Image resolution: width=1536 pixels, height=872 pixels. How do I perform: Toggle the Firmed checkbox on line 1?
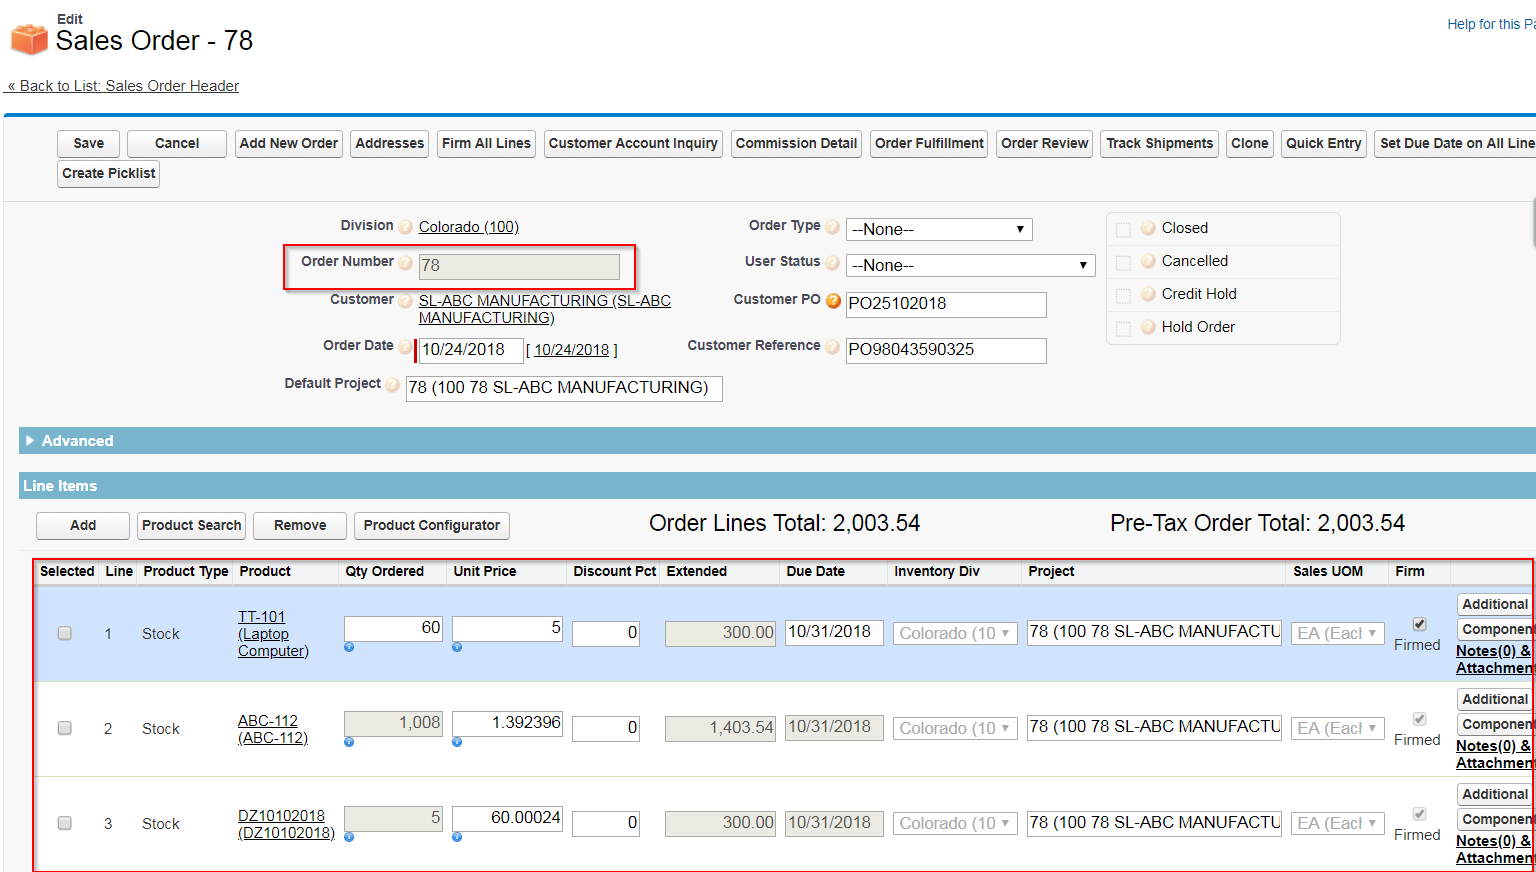click(1419, 624)
